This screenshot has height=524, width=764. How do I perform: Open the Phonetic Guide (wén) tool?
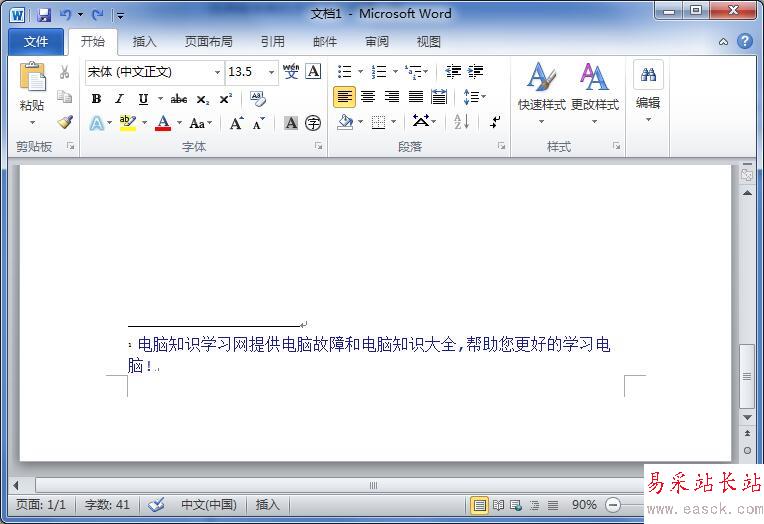291,71
